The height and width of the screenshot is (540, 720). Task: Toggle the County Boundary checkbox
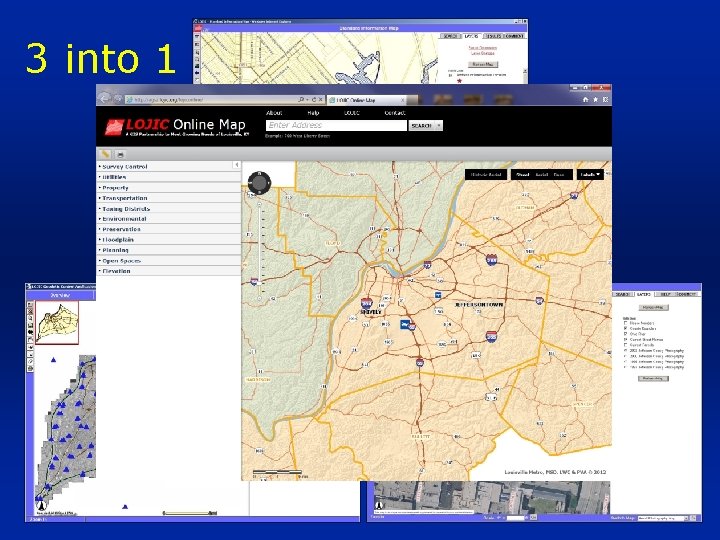625,329
